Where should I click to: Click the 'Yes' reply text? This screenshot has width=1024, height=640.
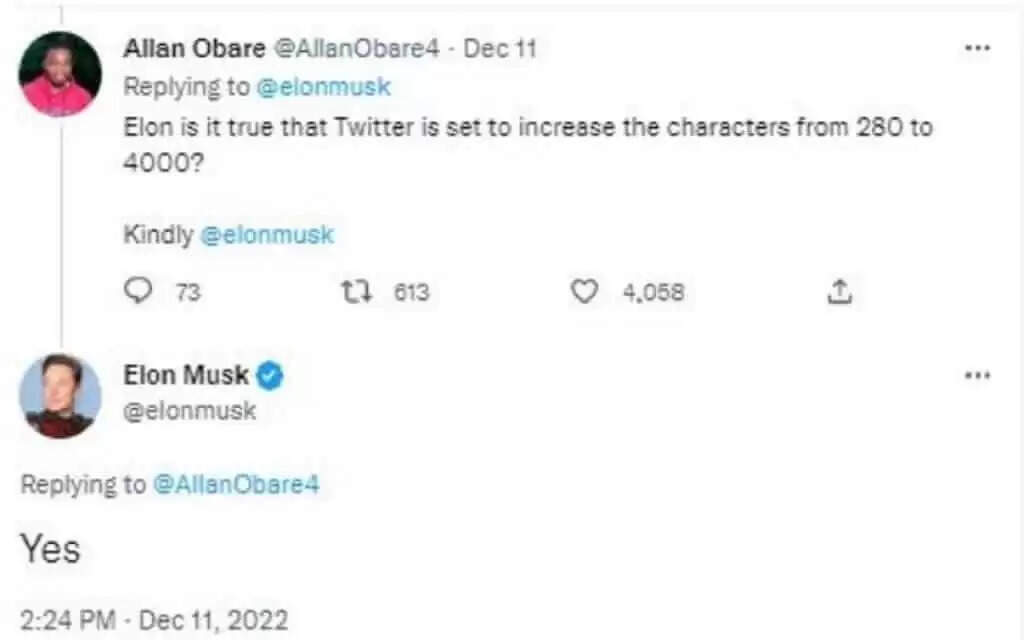click(50, 549)
